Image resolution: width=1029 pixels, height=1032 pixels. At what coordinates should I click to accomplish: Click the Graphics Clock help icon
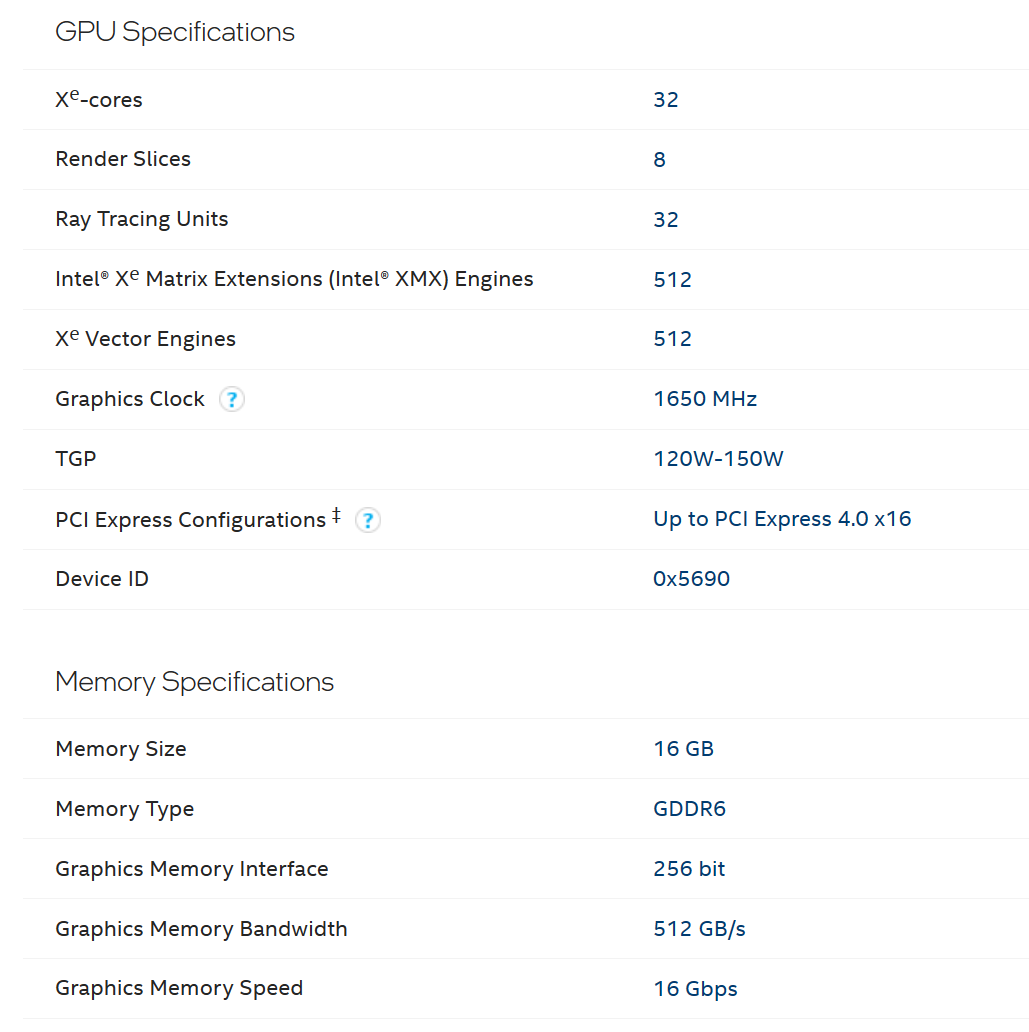(232, 400)
